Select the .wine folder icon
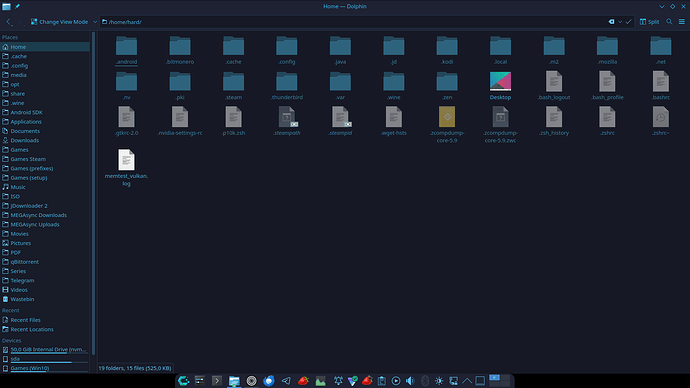 (394, 81)
